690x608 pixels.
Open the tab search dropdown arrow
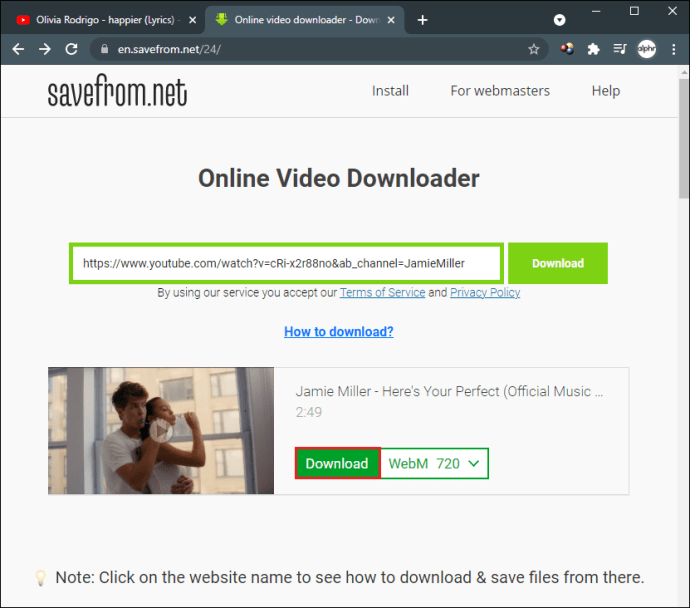pyautogui.click(x=559, y=20)
